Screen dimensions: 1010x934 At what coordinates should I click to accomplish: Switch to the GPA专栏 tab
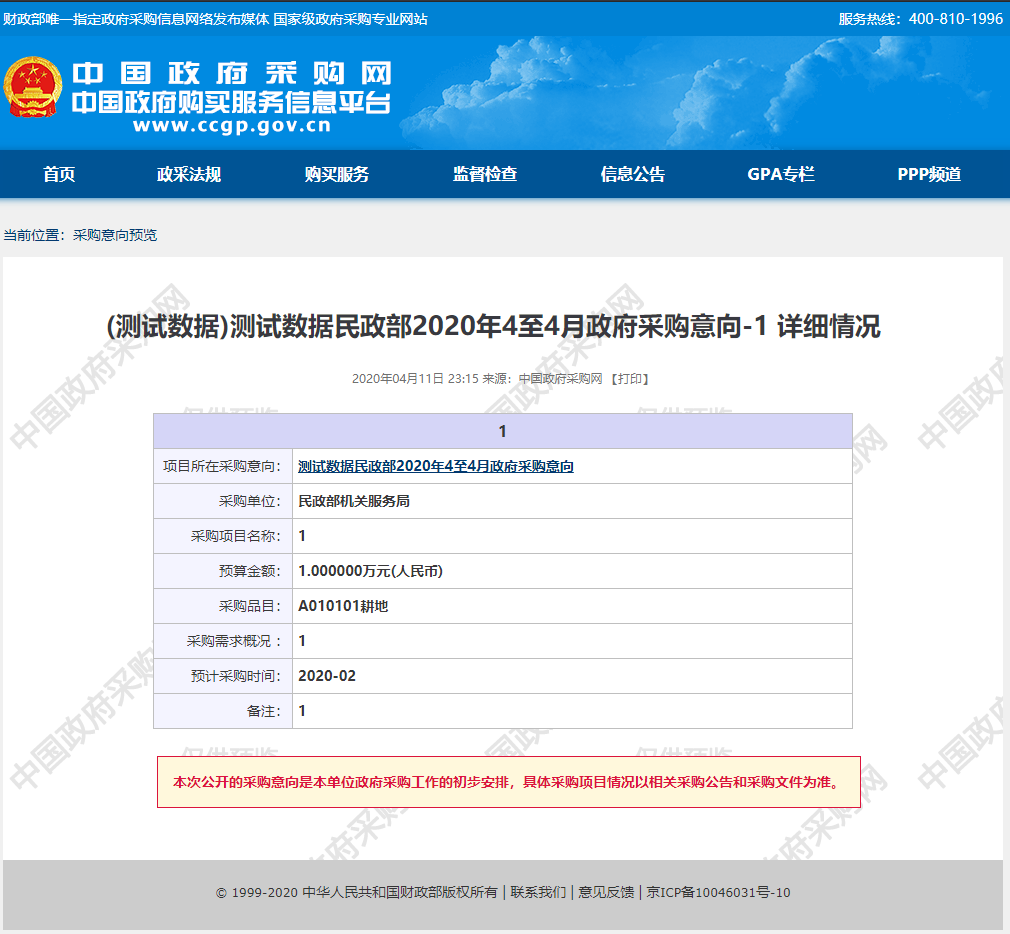click(781, 174)
